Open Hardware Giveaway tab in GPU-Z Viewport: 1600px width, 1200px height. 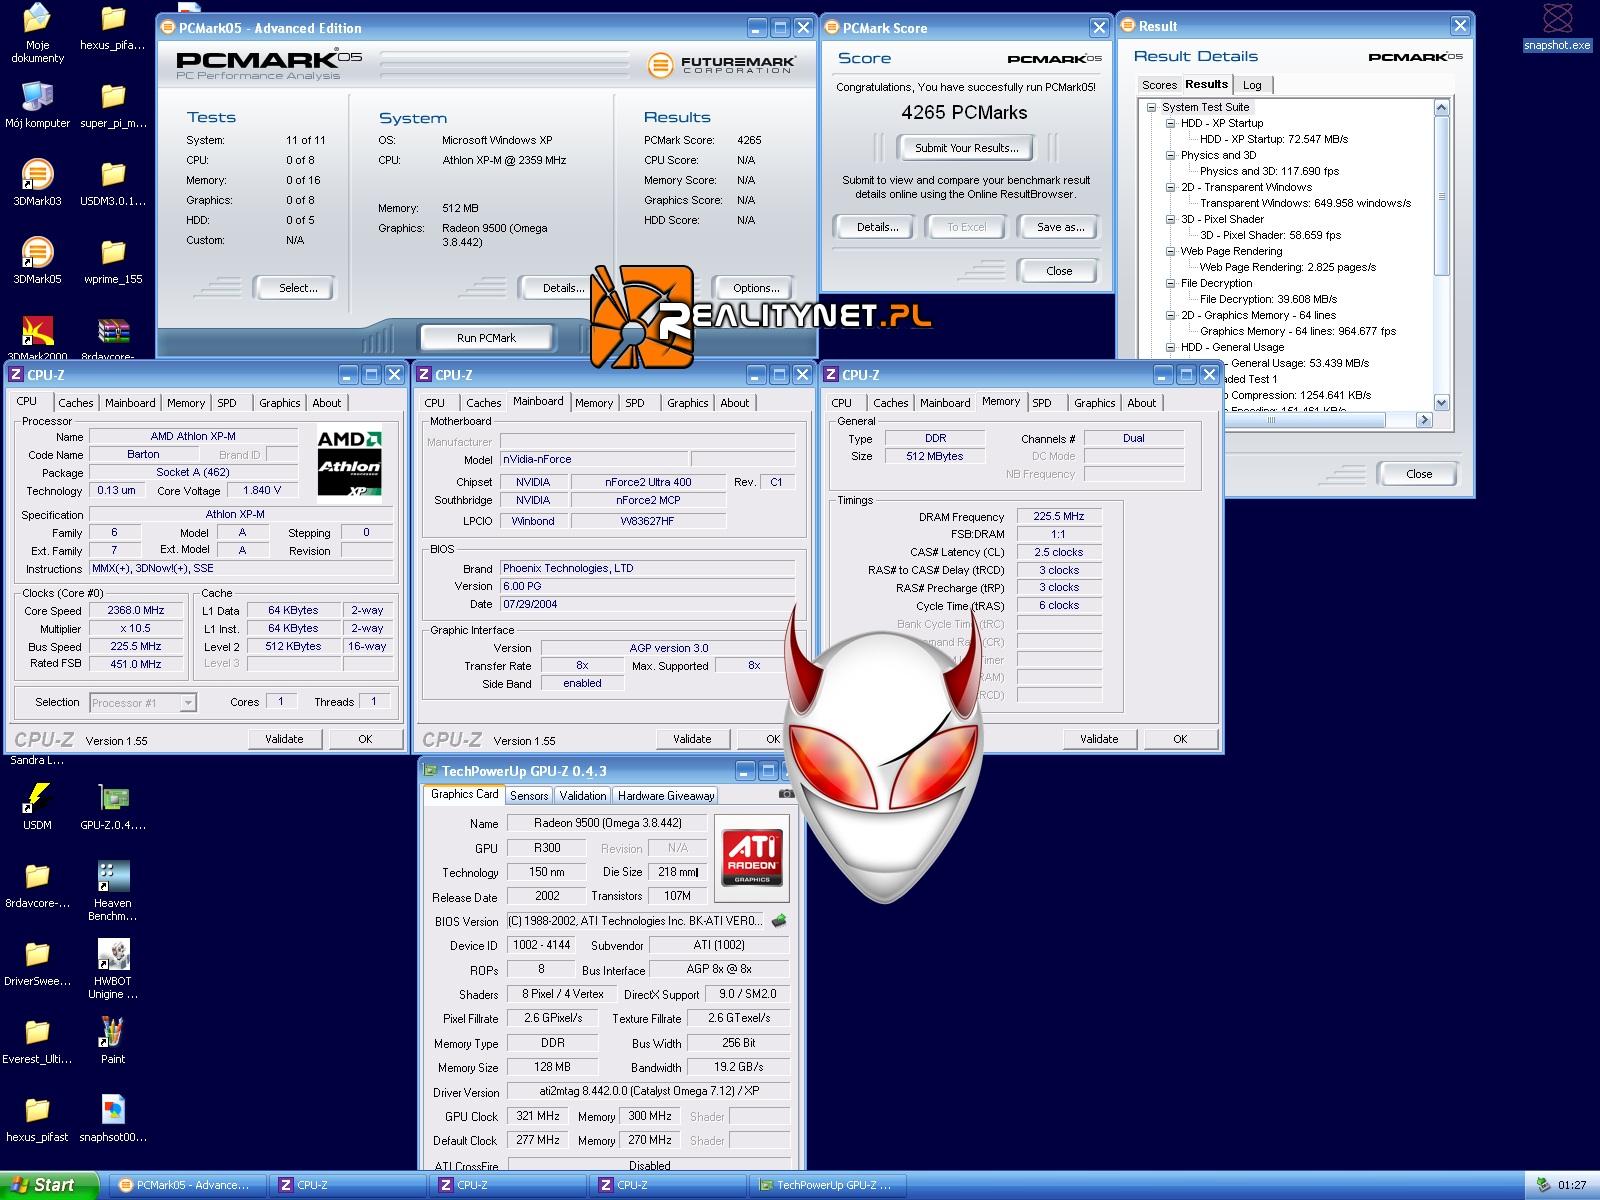(666, 796)
